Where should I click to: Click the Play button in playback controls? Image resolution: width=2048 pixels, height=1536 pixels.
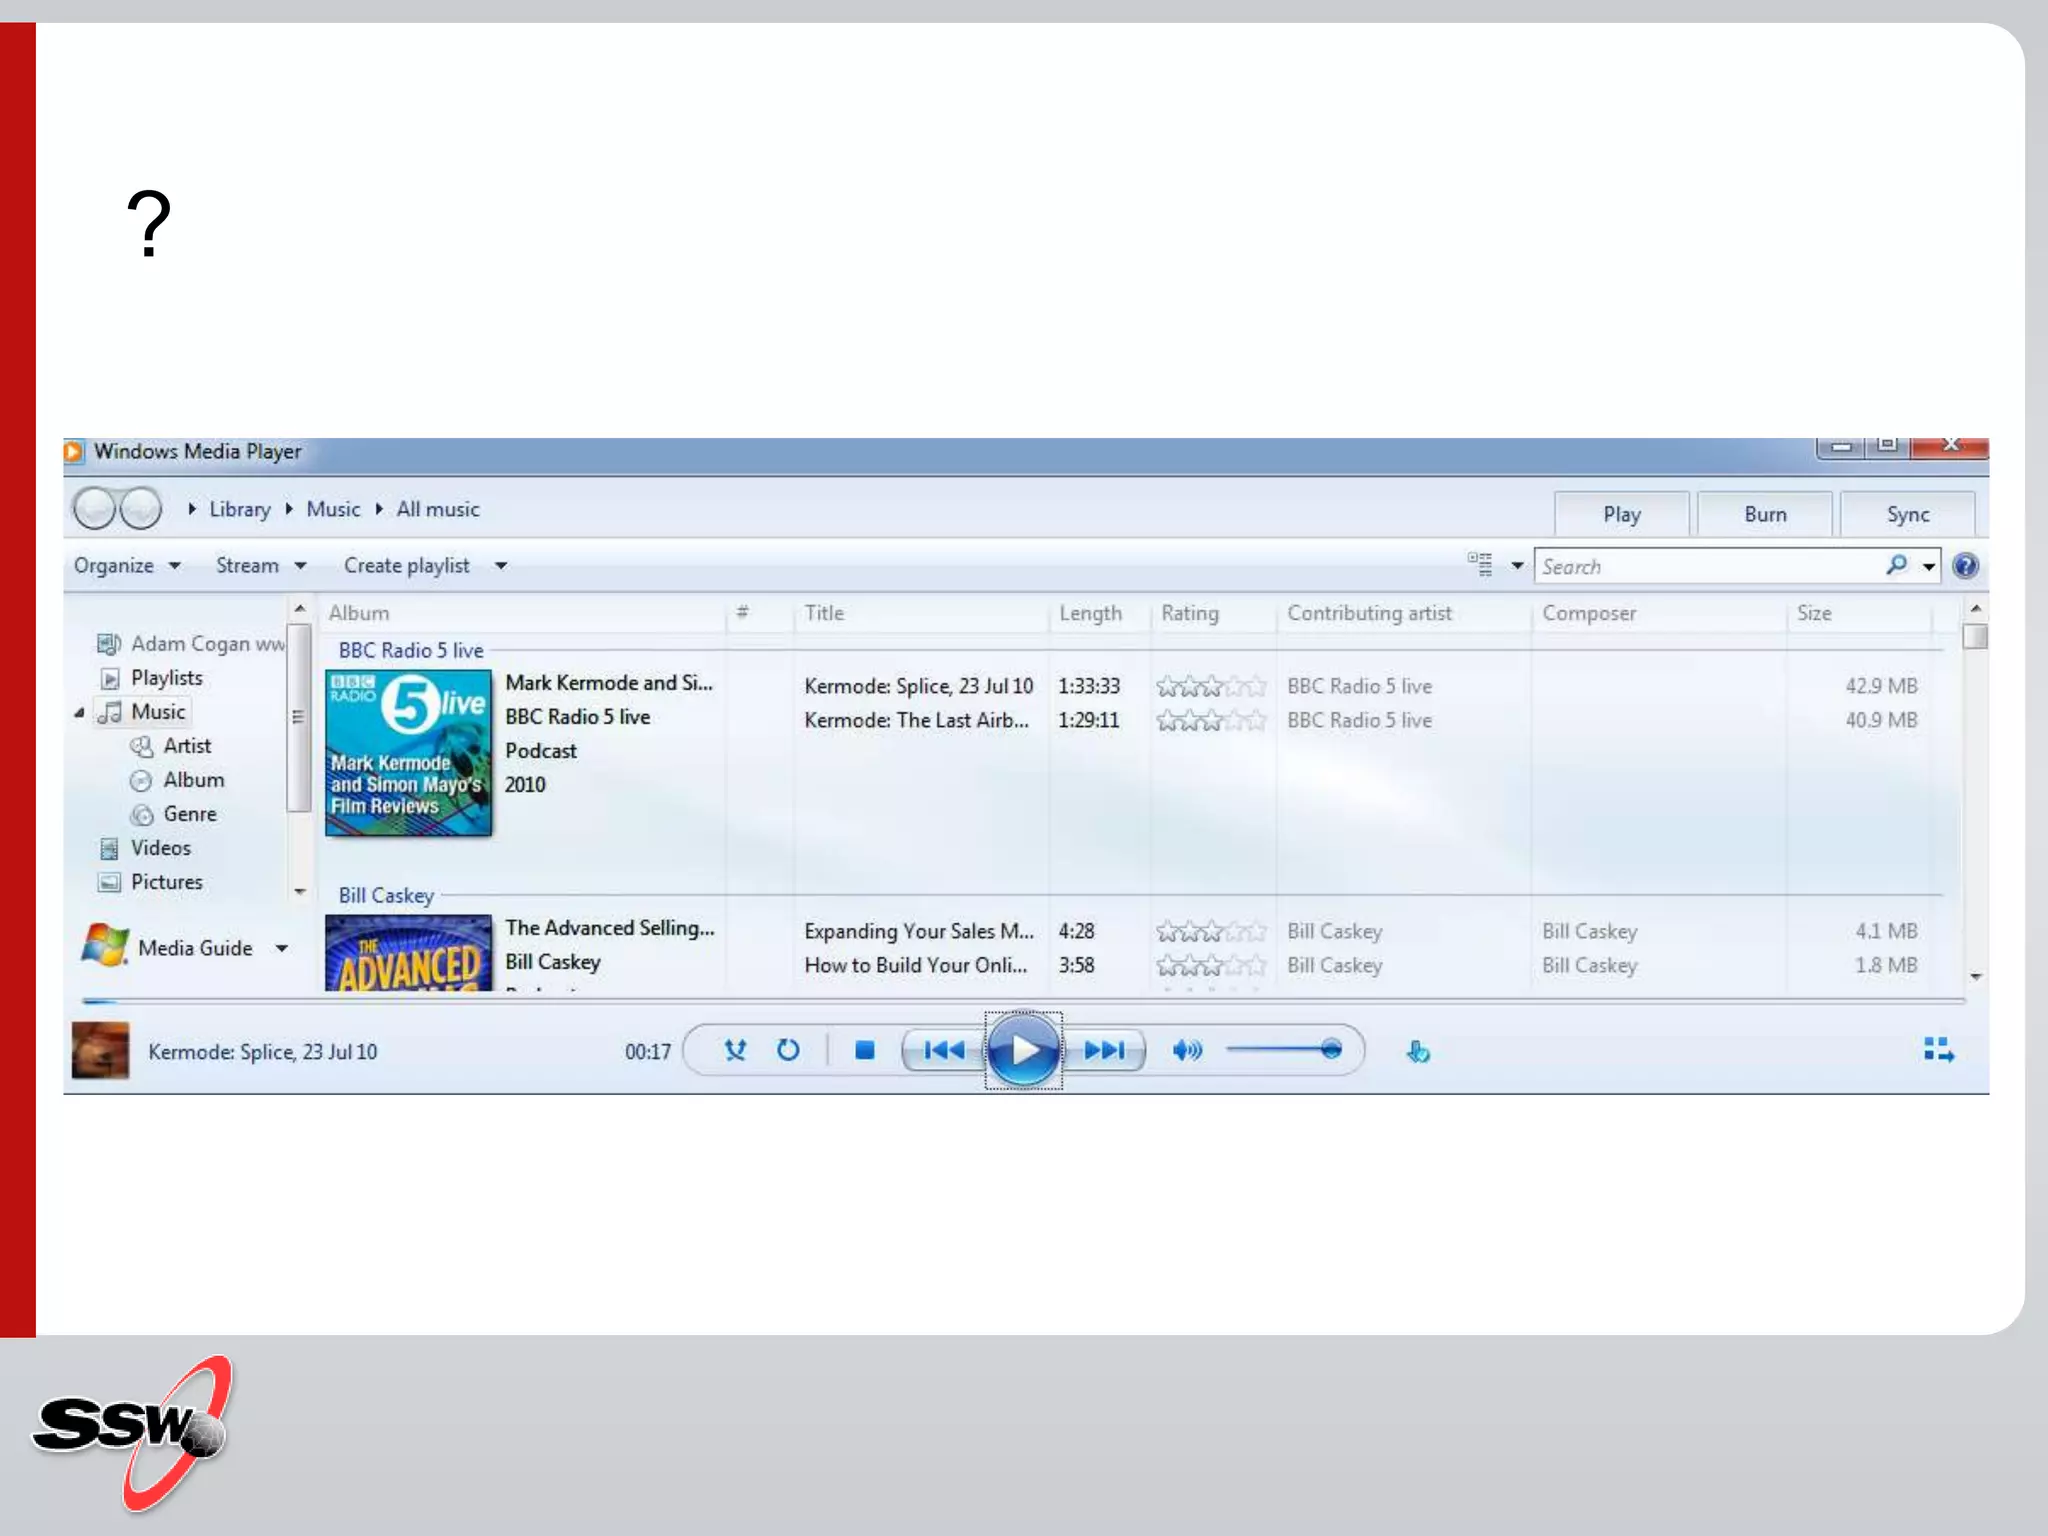click(x=1023, y=1050)
